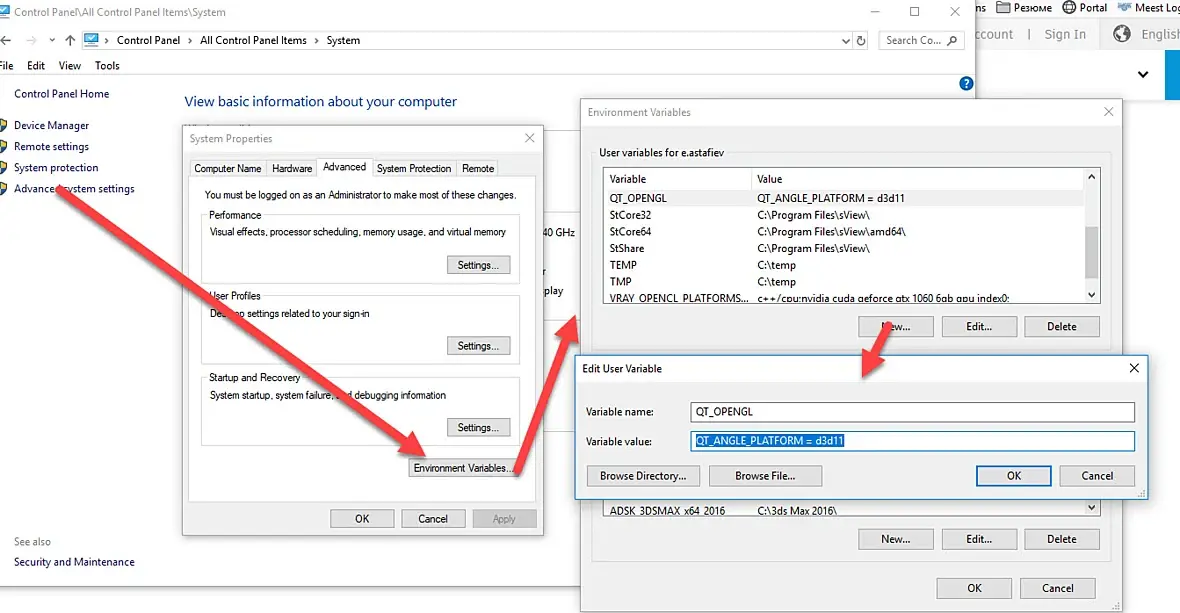Image resolution: width=1180 pixels, height=613 pixels.
Task: Open recent locations dropdown arrow beside forward
Action: pos(52,41)
